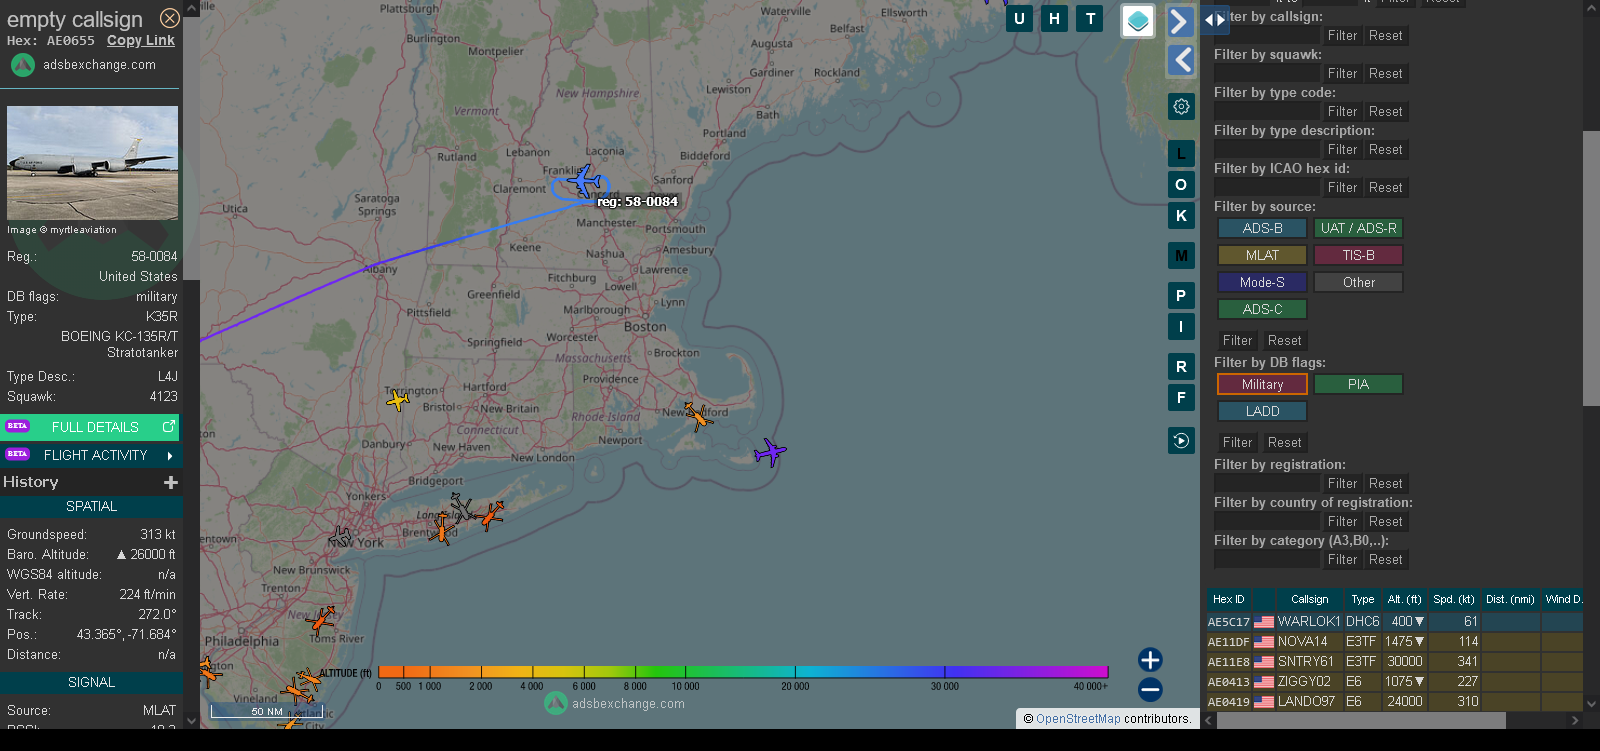Click the T map toolbar button
Screen dimensions: 1600x751
[x=1090, y=18]
